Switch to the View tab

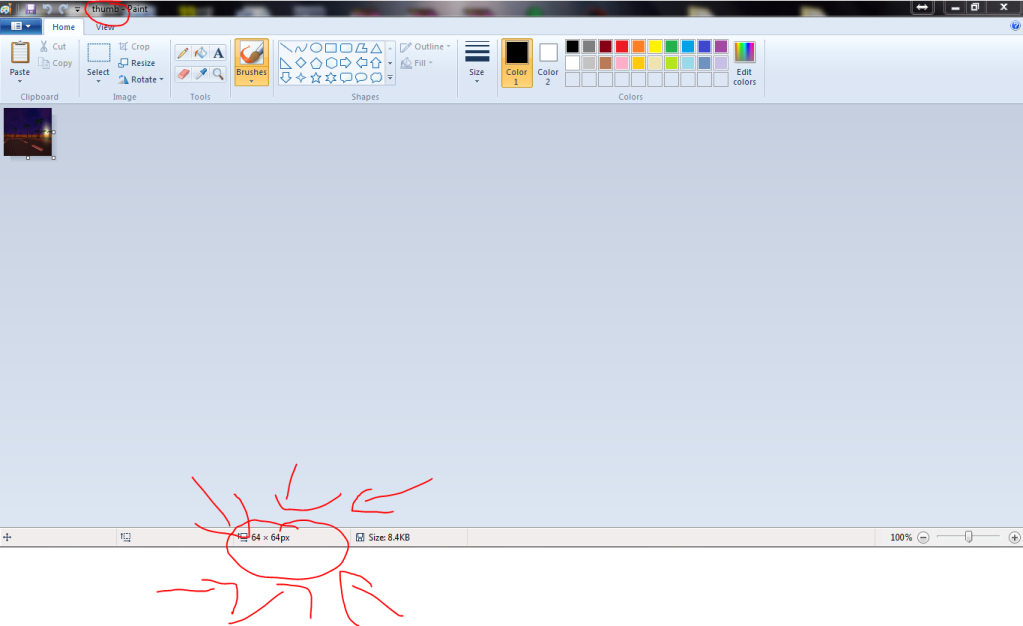pyautogui.click(x=105, y=27)
